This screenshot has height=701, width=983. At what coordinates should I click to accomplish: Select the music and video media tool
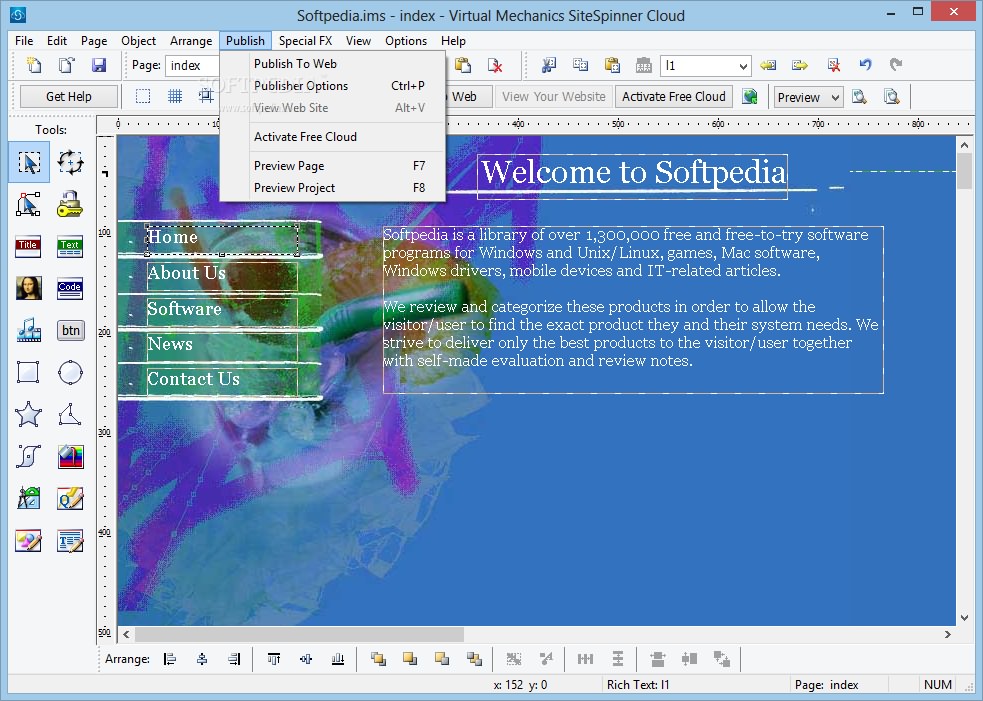pos(29,330)
